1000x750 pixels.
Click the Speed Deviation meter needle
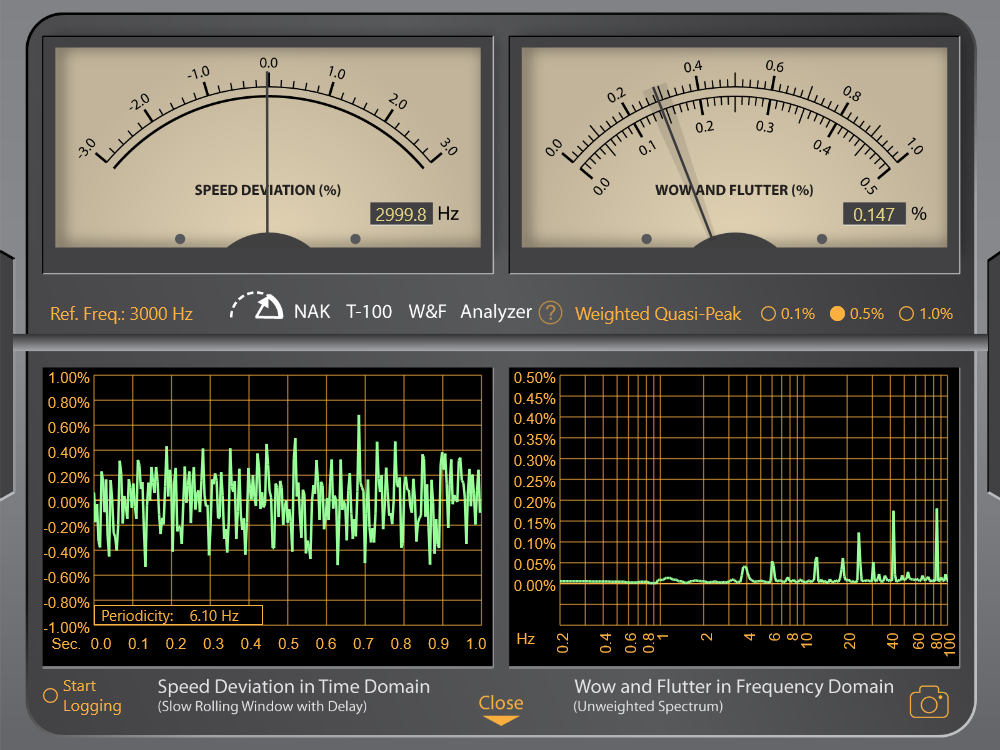[267, 153]
